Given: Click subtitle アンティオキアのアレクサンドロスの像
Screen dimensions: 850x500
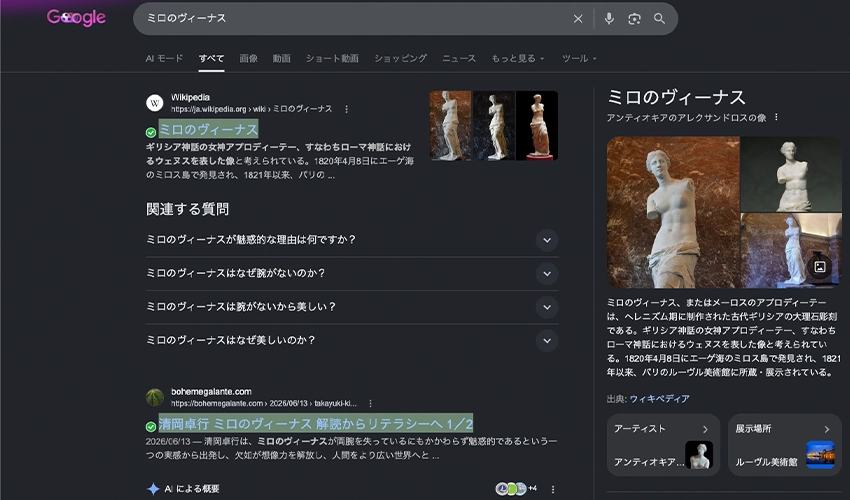Looking at the screenshot, I should point(686,118).
